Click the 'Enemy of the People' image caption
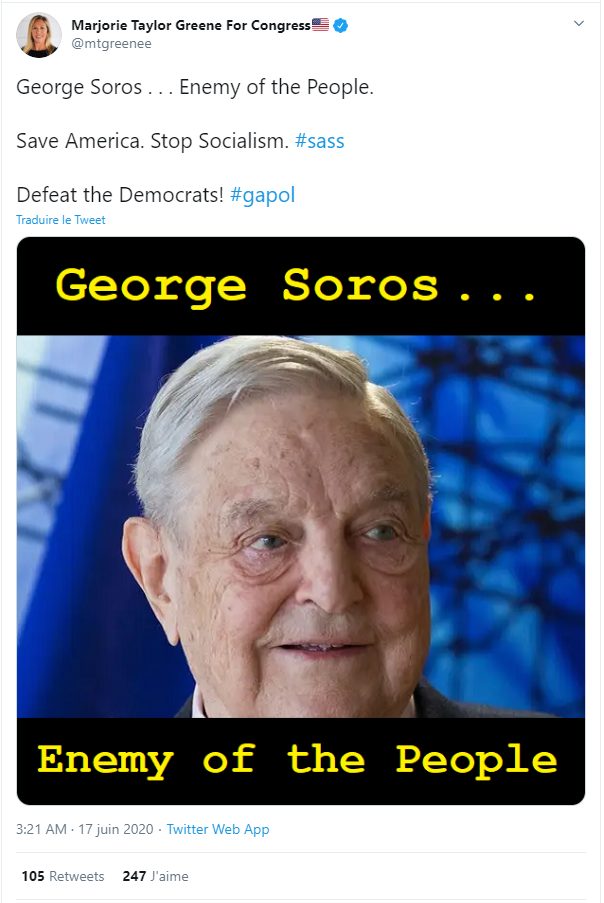Viewport: 604px width, 903px height. click(298, 760)
